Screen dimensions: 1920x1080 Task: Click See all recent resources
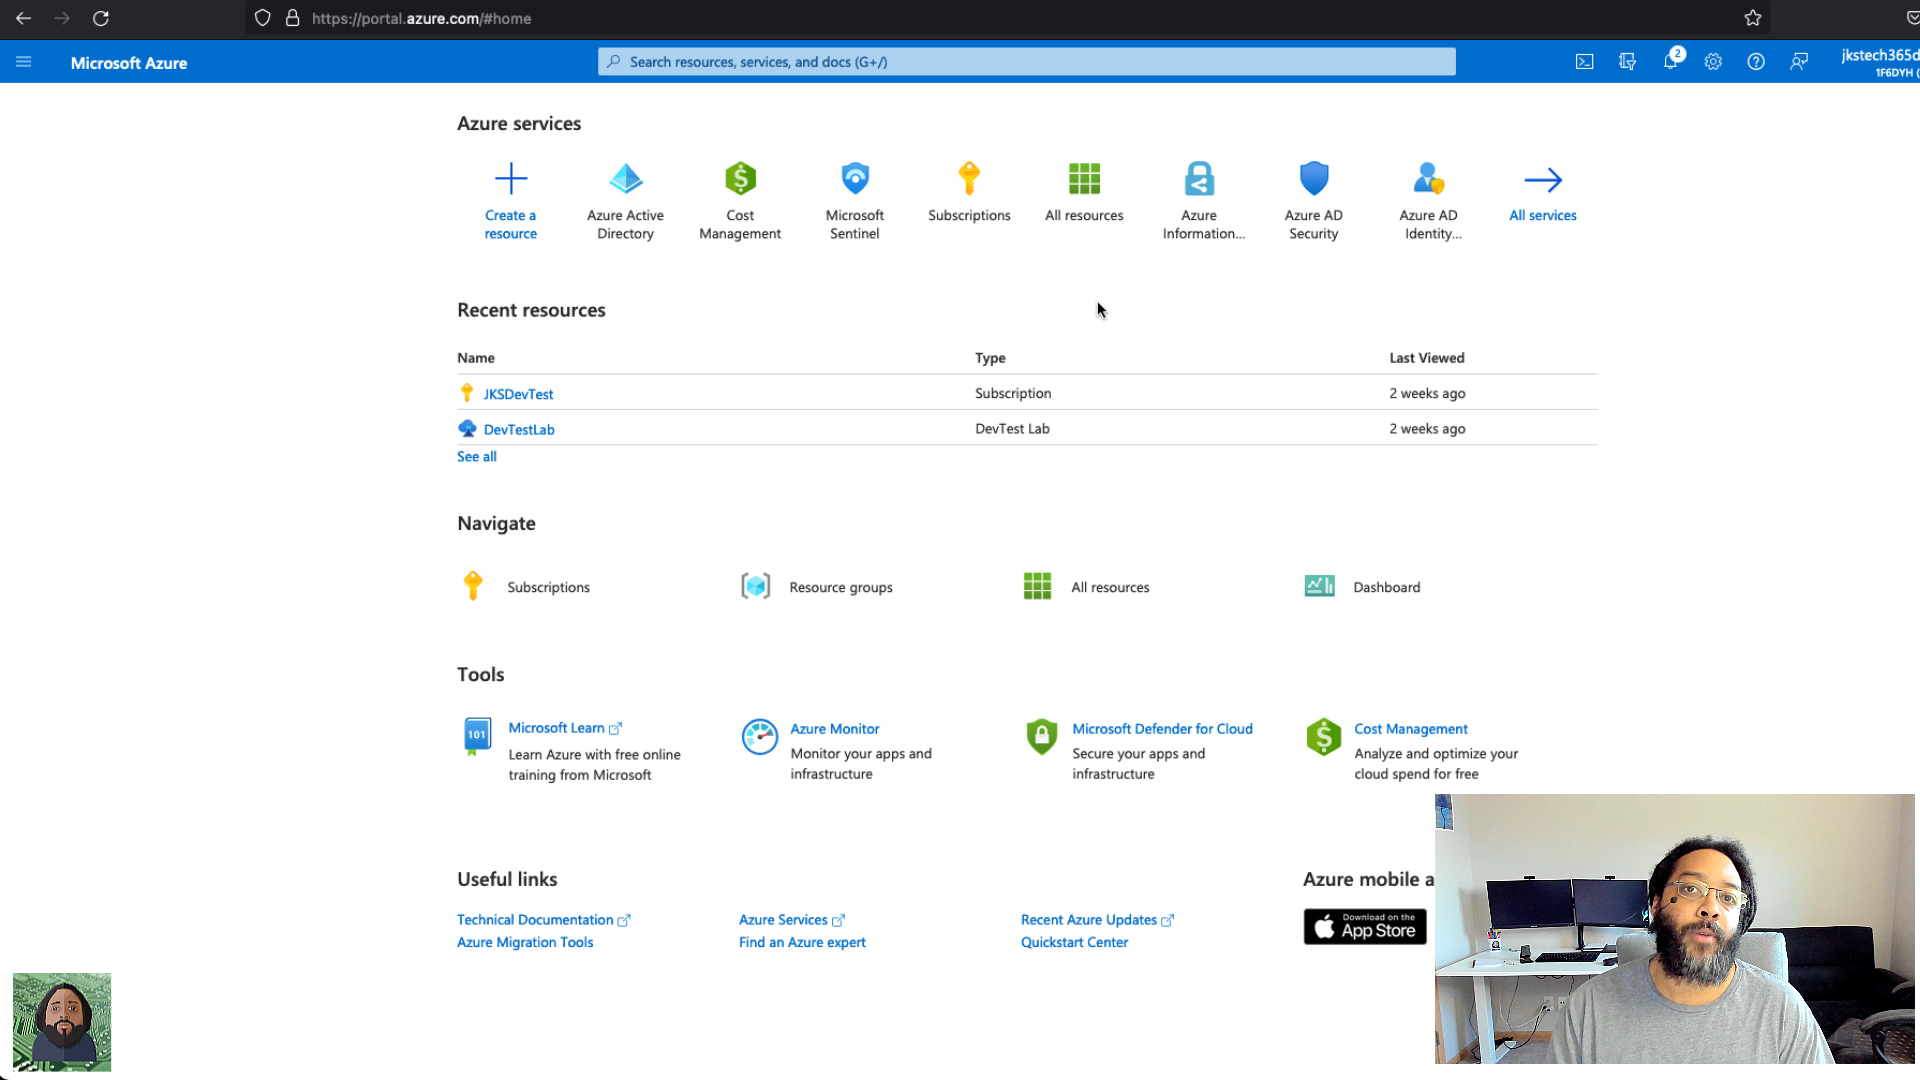(x=476, y=456)
